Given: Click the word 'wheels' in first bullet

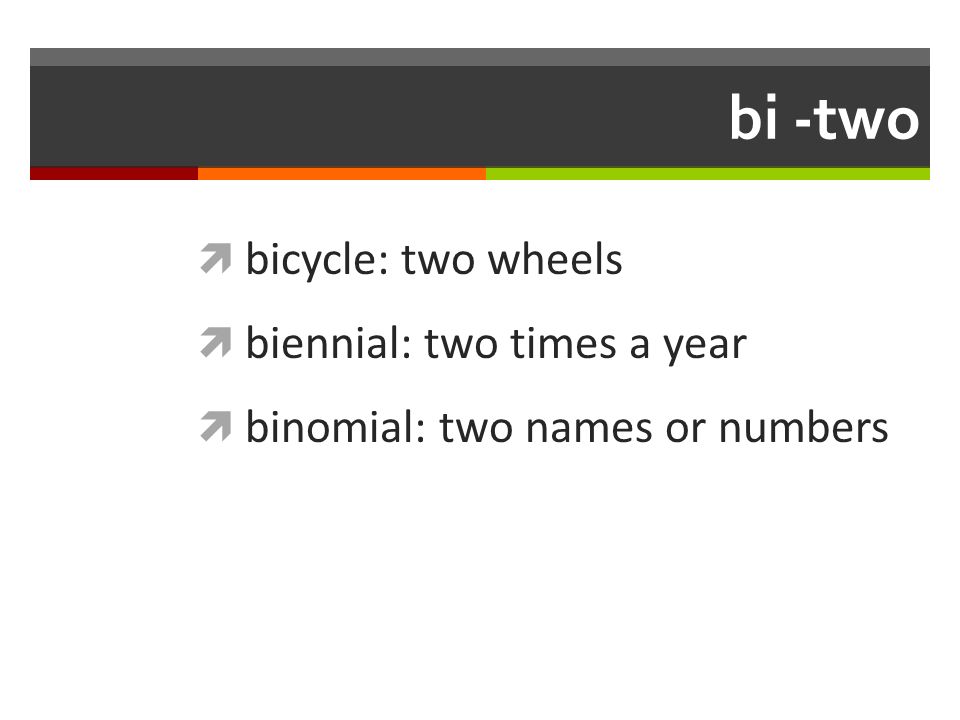Looking at the screenshot, I should 555,259.
